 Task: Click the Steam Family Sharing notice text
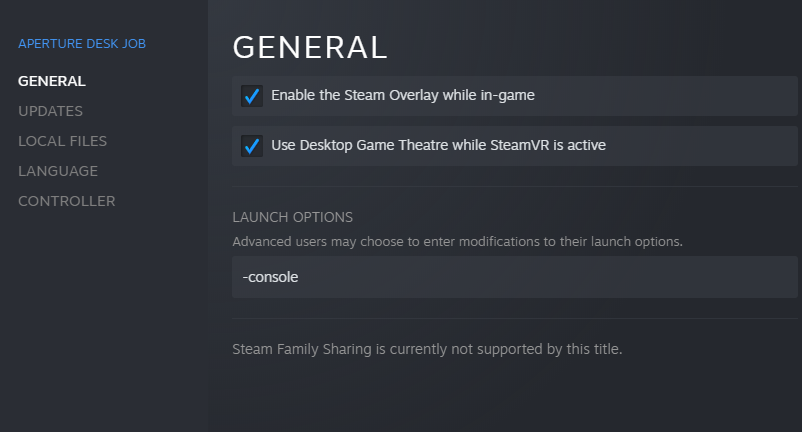click(x=427, y=350)
